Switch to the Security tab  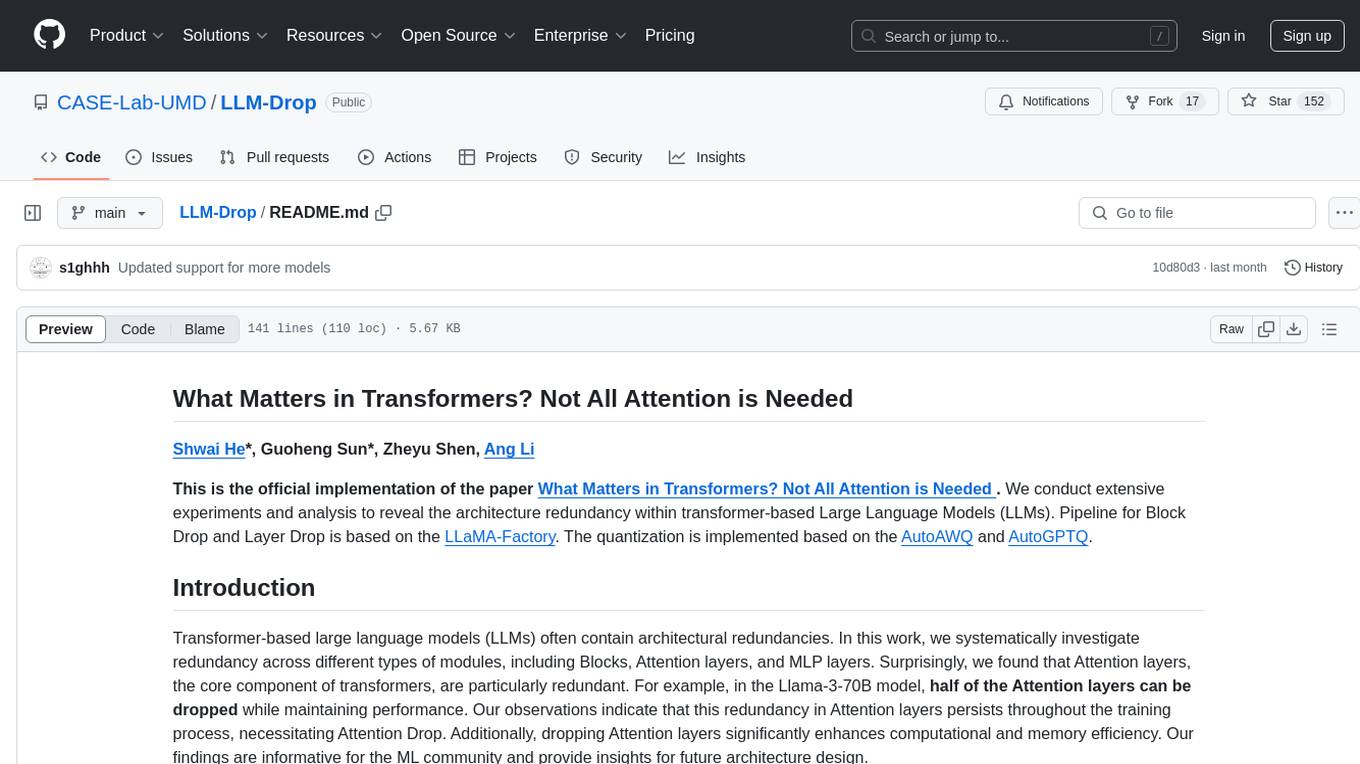(x=603, y=157)
